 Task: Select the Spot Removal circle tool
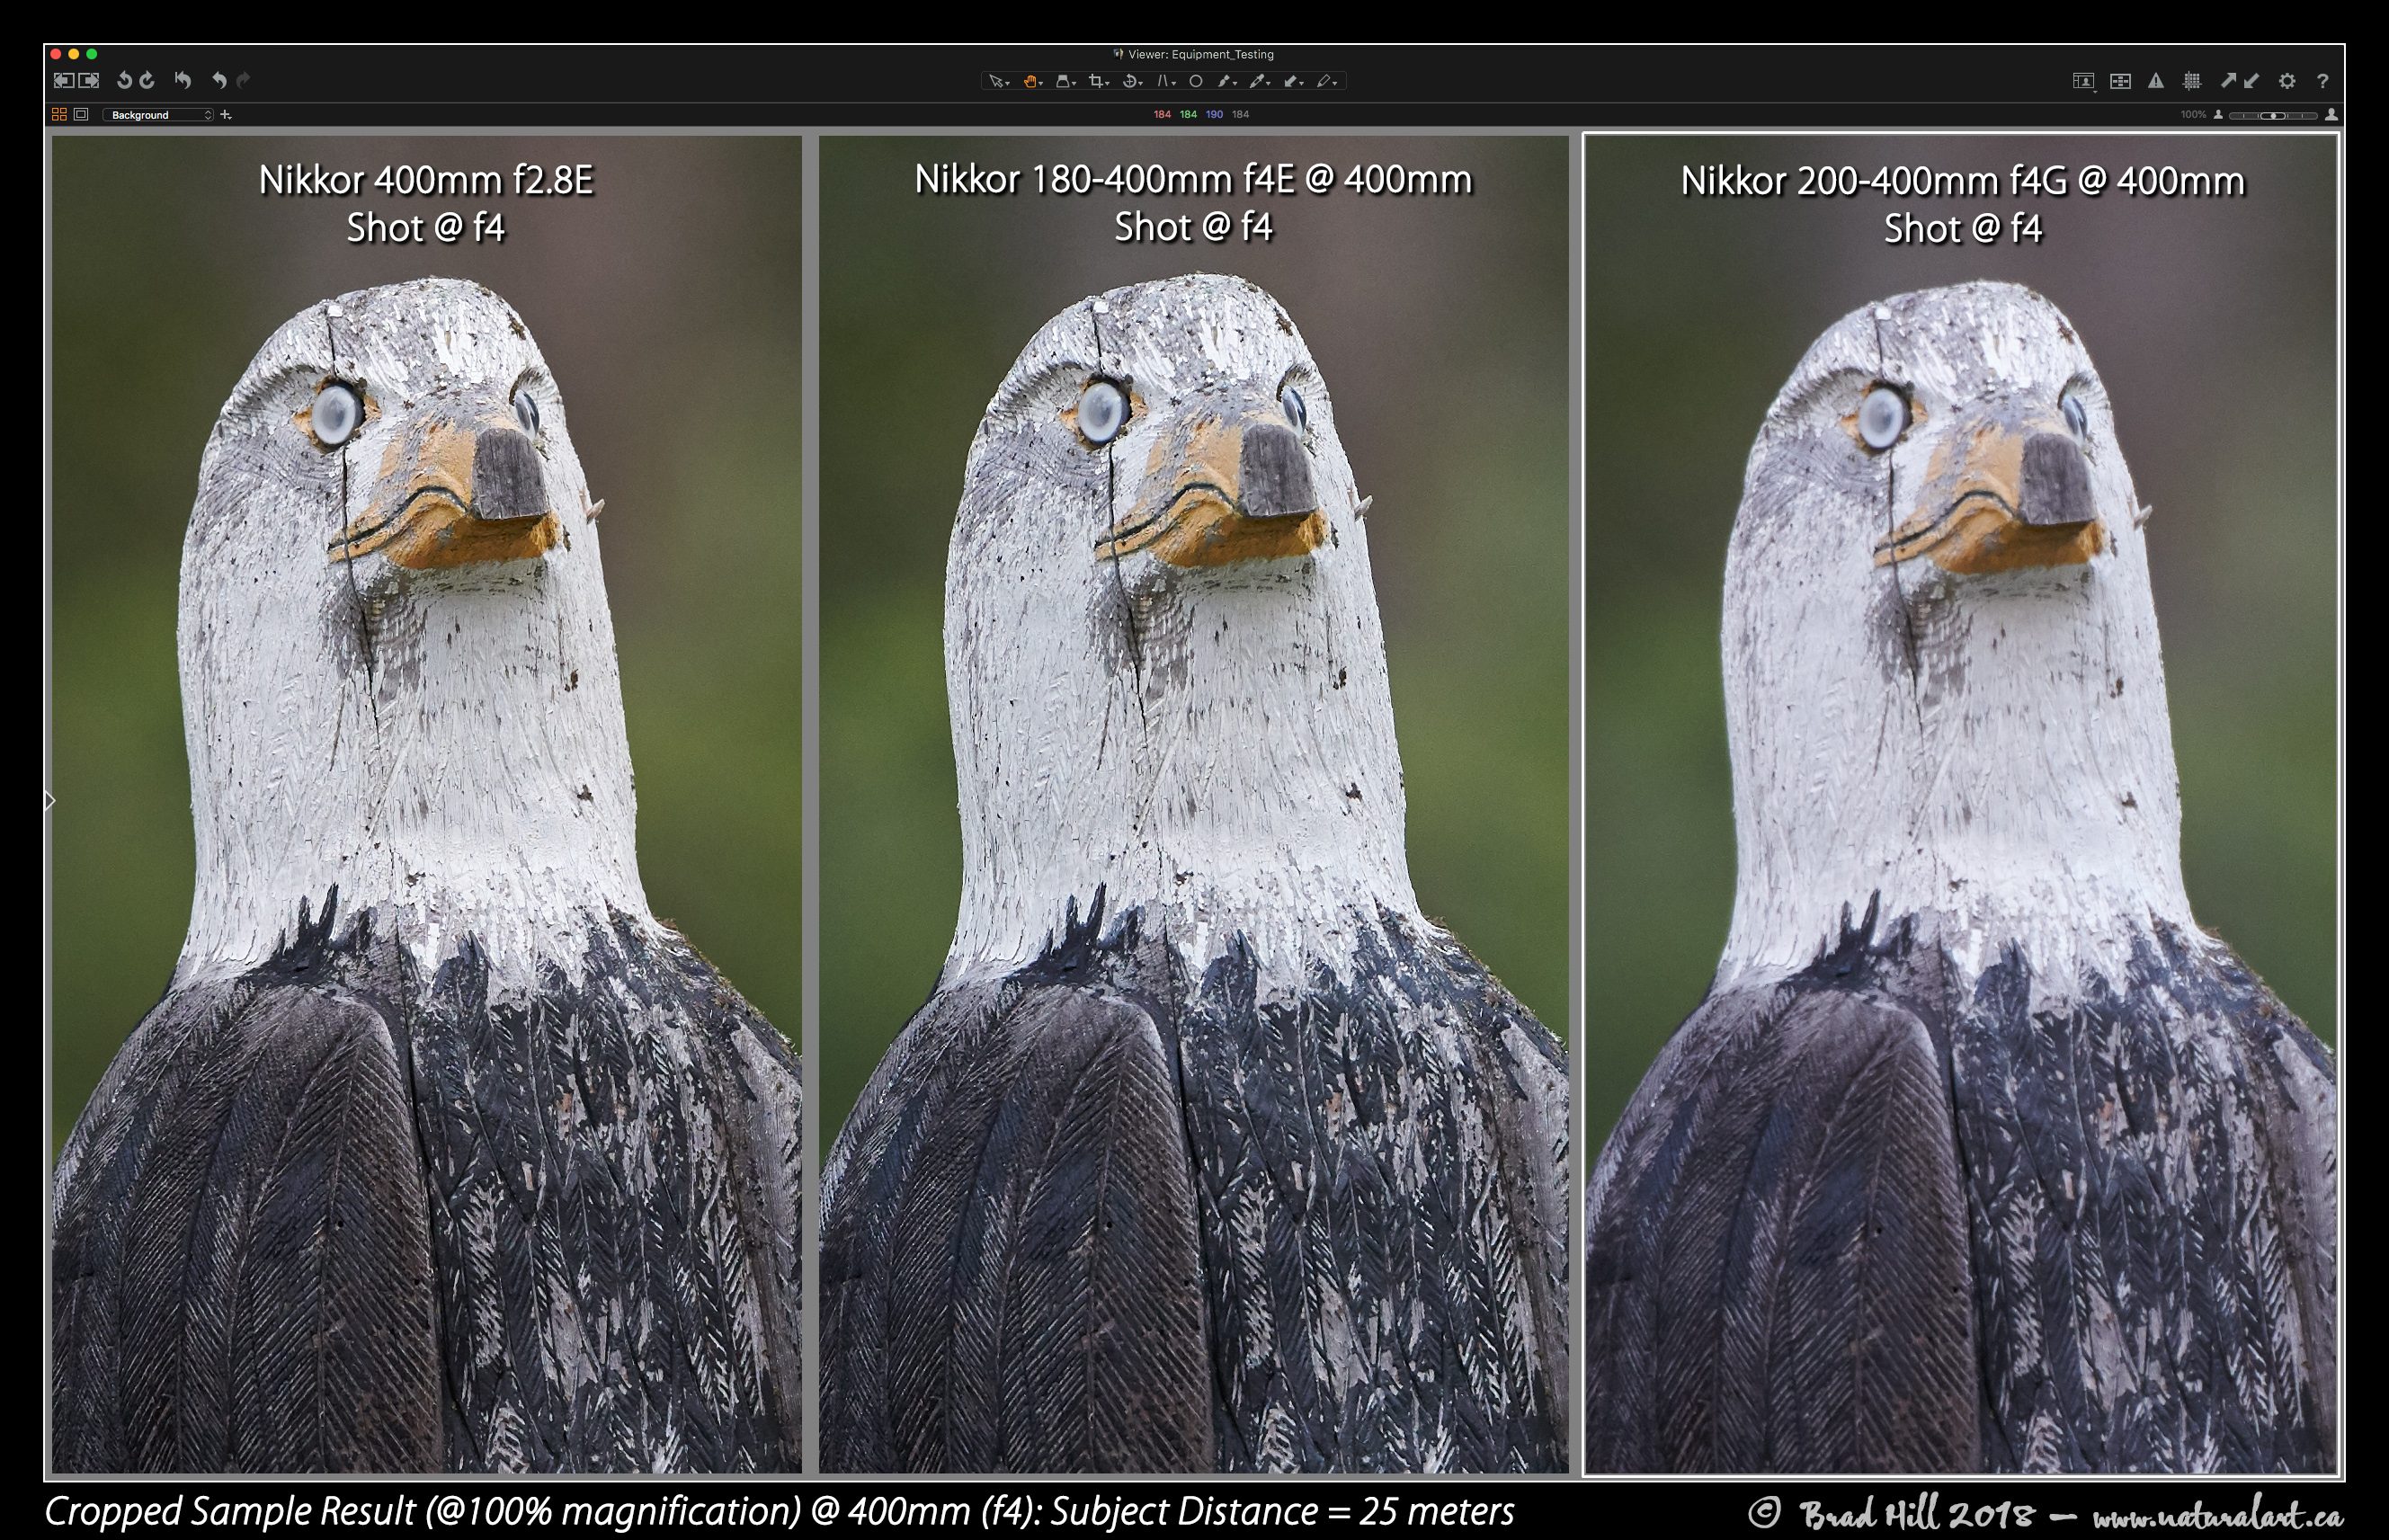tap(1195, 82)
